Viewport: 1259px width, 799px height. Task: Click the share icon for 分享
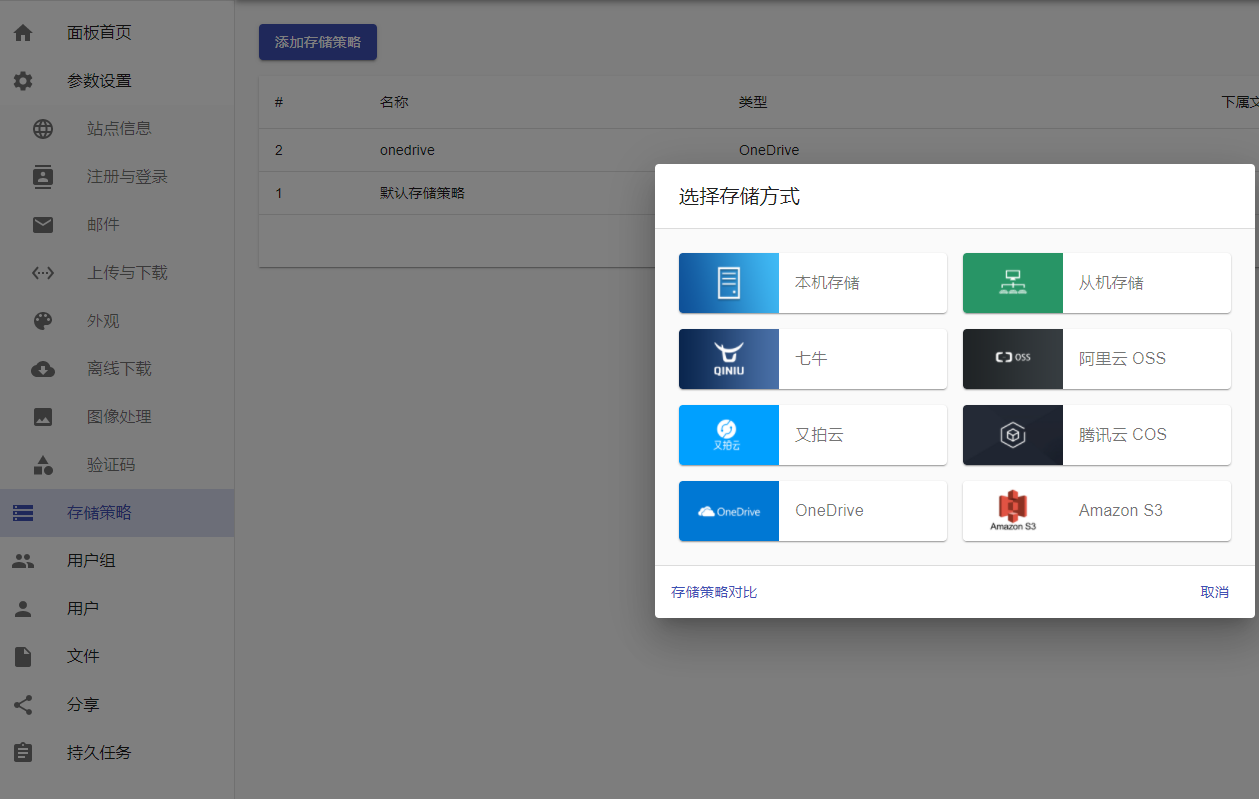coord(23,705)
